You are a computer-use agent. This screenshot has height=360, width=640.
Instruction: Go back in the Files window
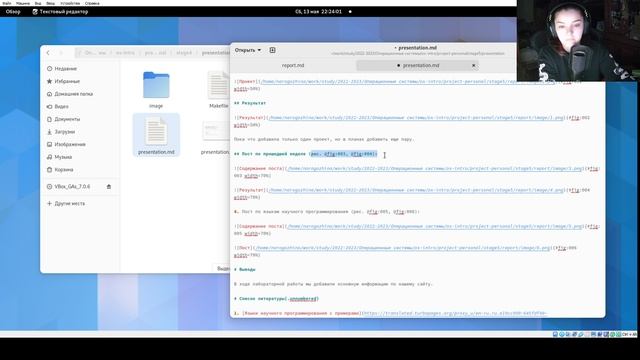click(x=48, y=53)
